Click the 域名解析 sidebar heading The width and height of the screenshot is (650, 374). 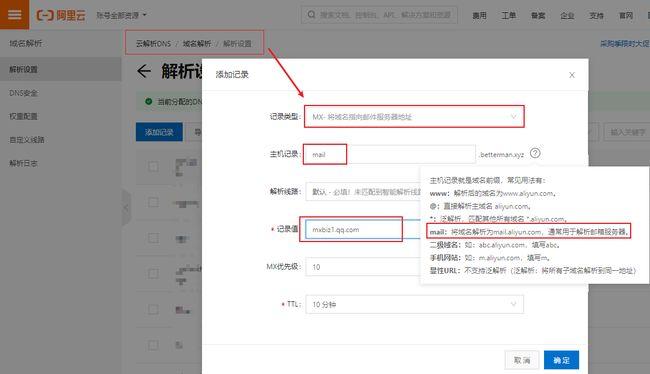26,43
